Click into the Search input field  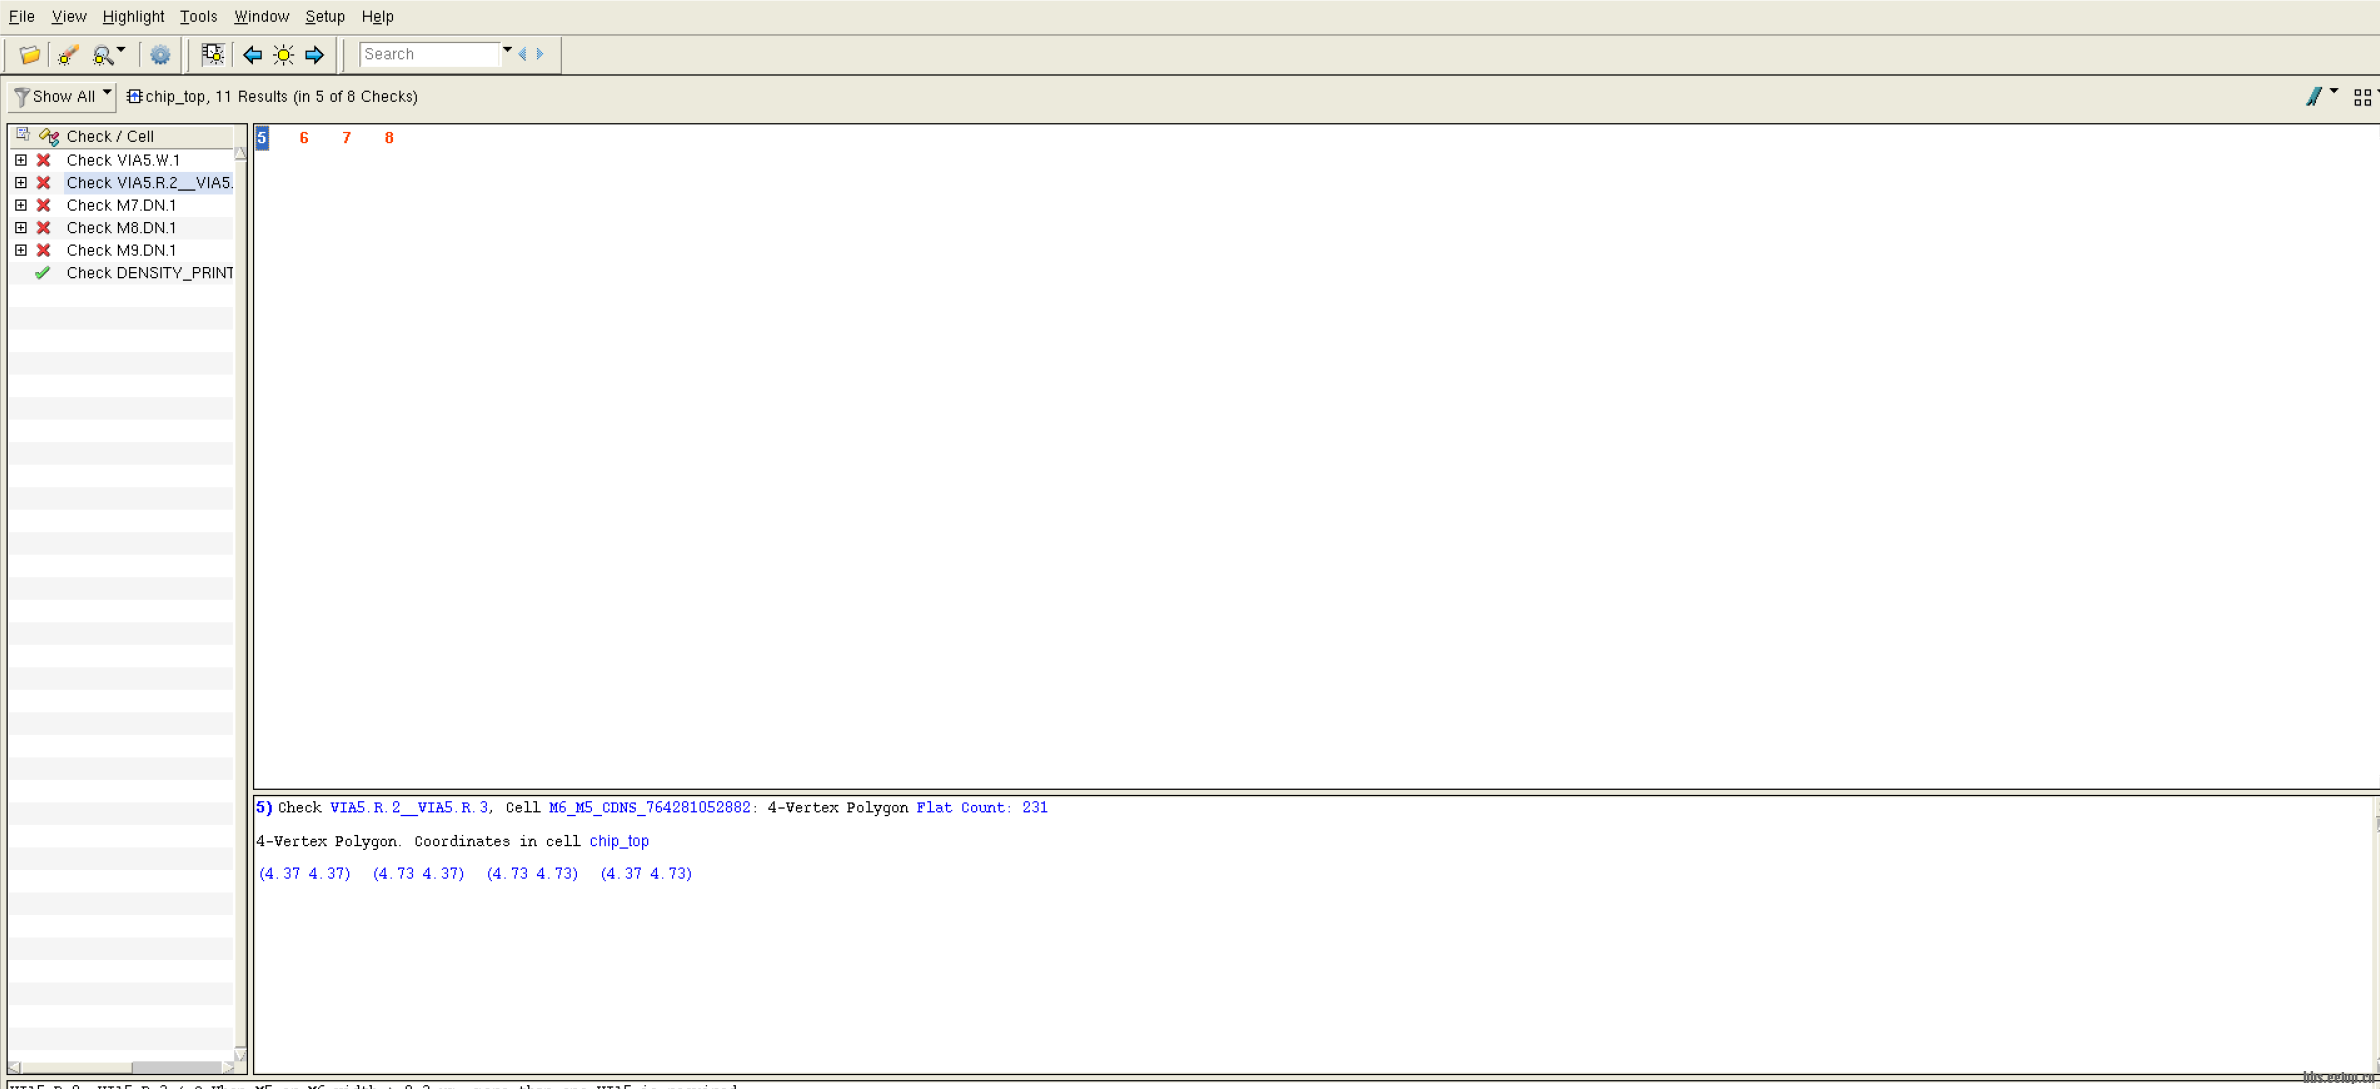tap(428, 54)
